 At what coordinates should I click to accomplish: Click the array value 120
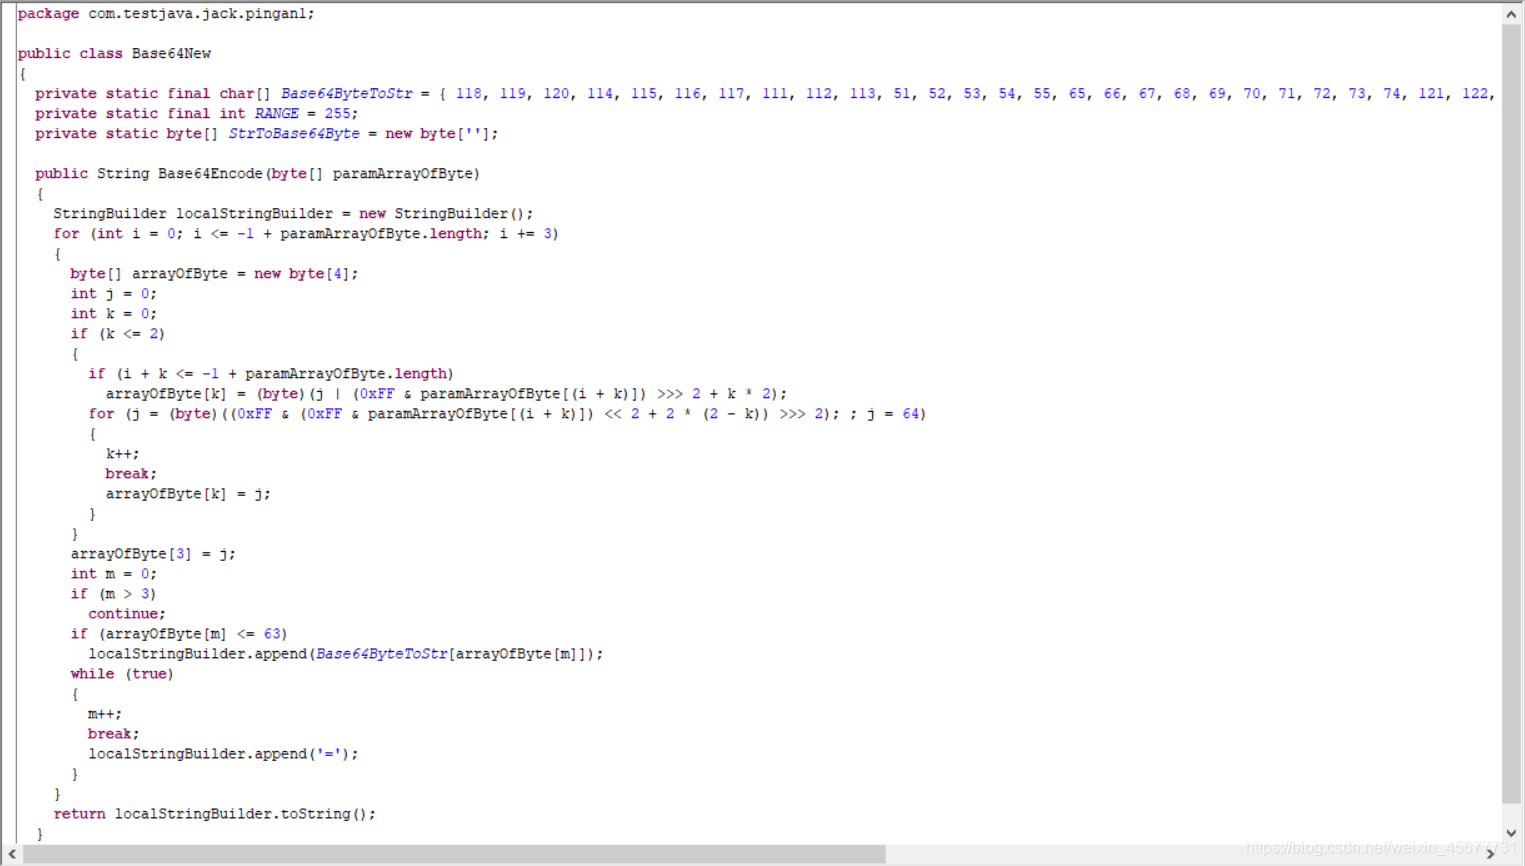point(556,94)
